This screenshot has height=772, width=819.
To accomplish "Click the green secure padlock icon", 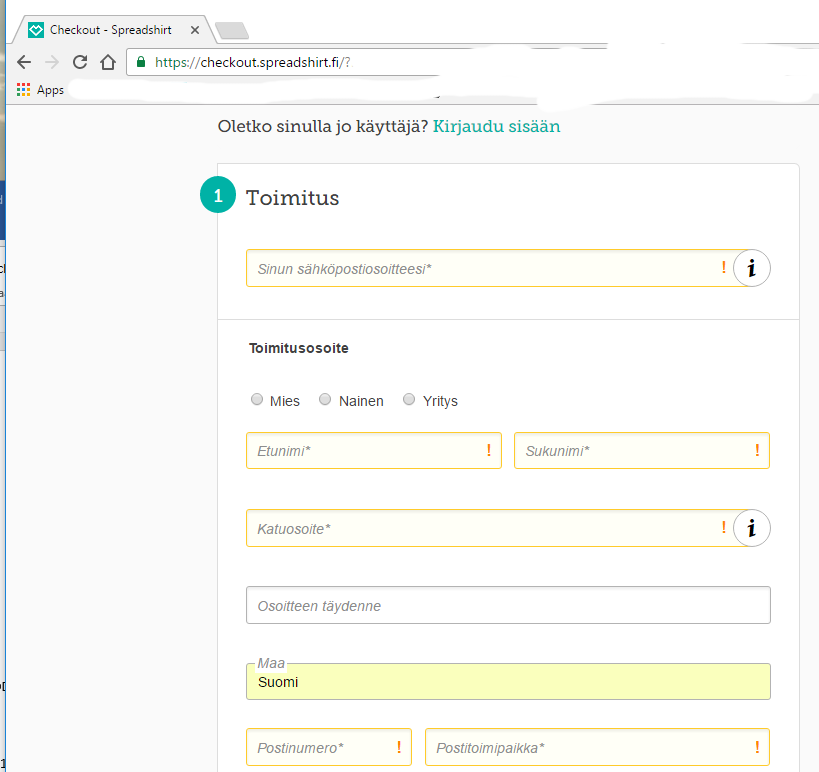I will (x=141, y=62).
